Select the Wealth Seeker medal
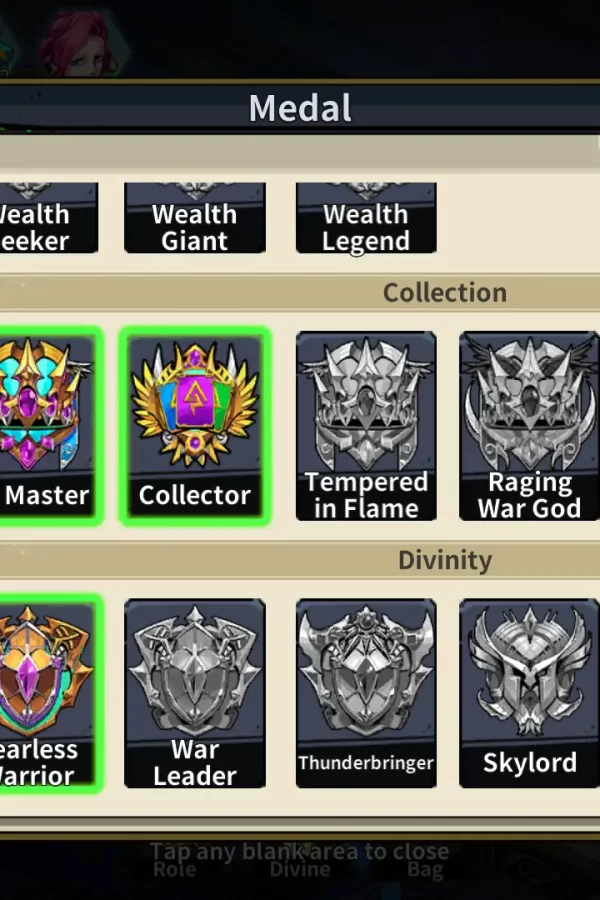 coord(49,218)
